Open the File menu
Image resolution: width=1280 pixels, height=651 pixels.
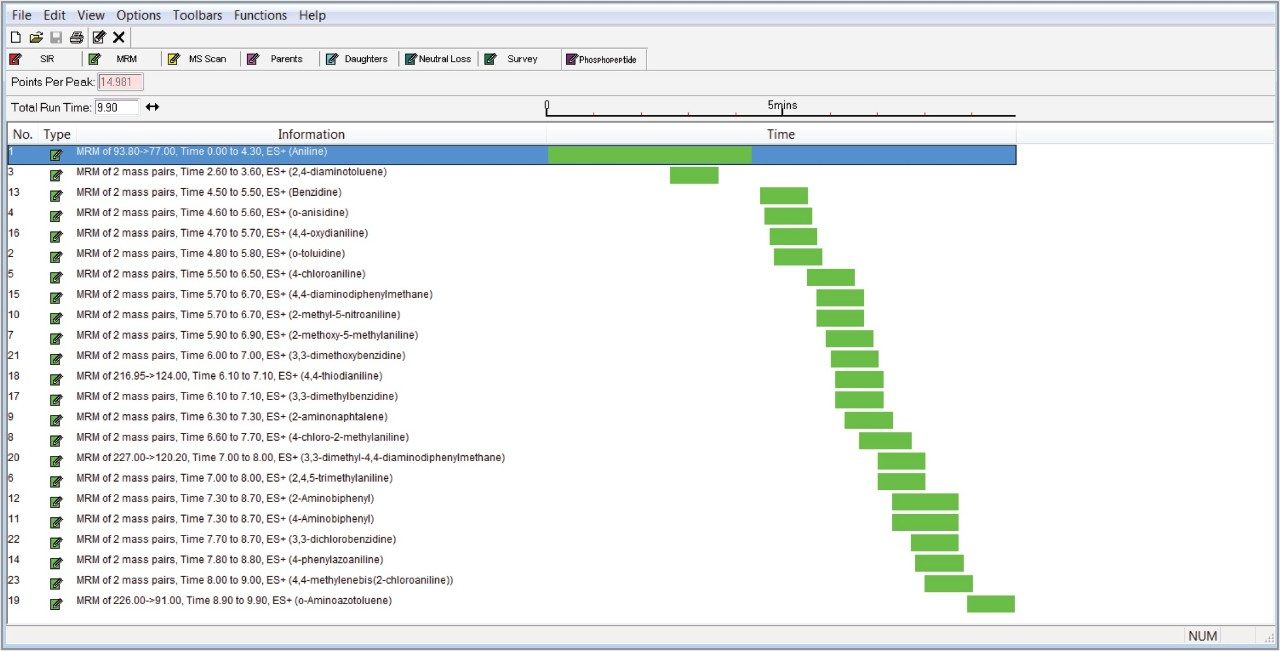click(21, 15)
